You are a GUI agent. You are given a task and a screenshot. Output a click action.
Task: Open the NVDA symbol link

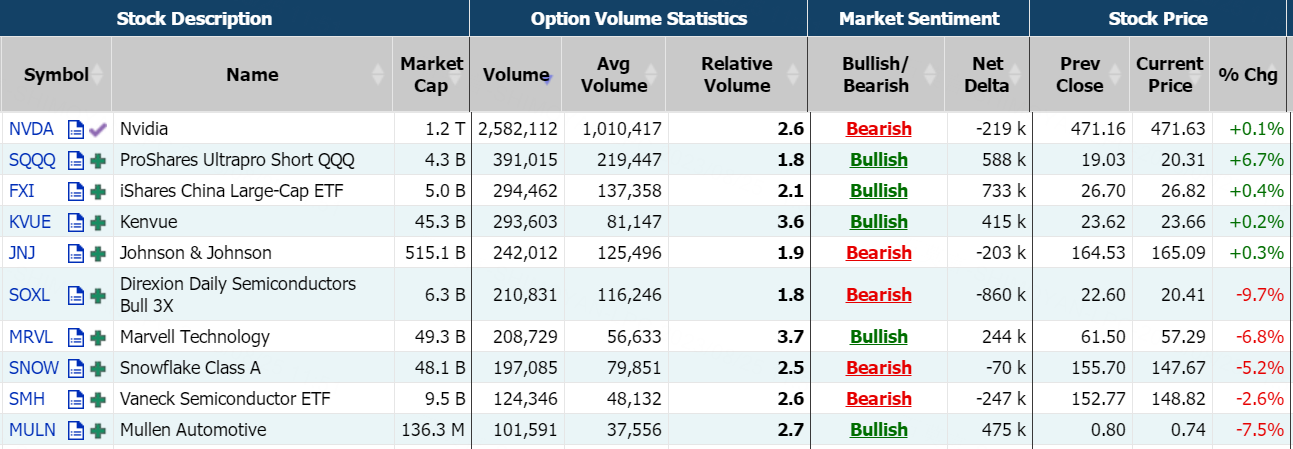click(31, 129)
